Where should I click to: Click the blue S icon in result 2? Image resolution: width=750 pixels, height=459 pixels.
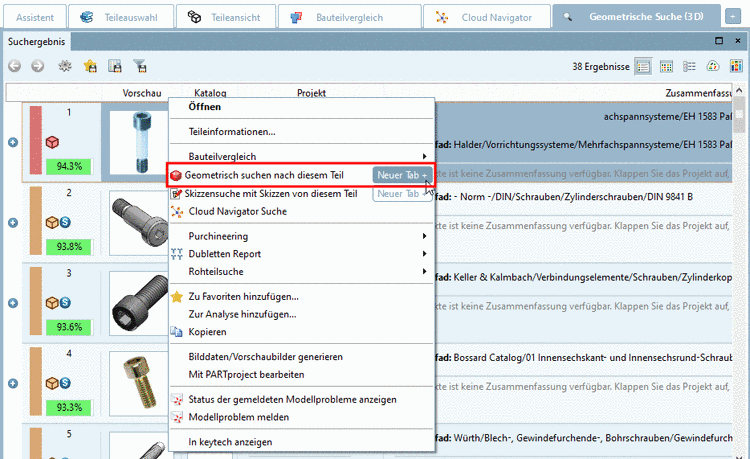click(65, 222)
